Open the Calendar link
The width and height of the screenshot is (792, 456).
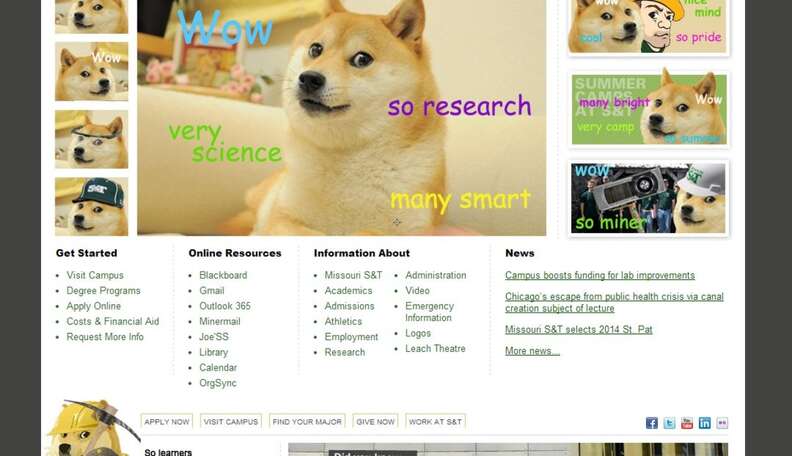(218, 367)
